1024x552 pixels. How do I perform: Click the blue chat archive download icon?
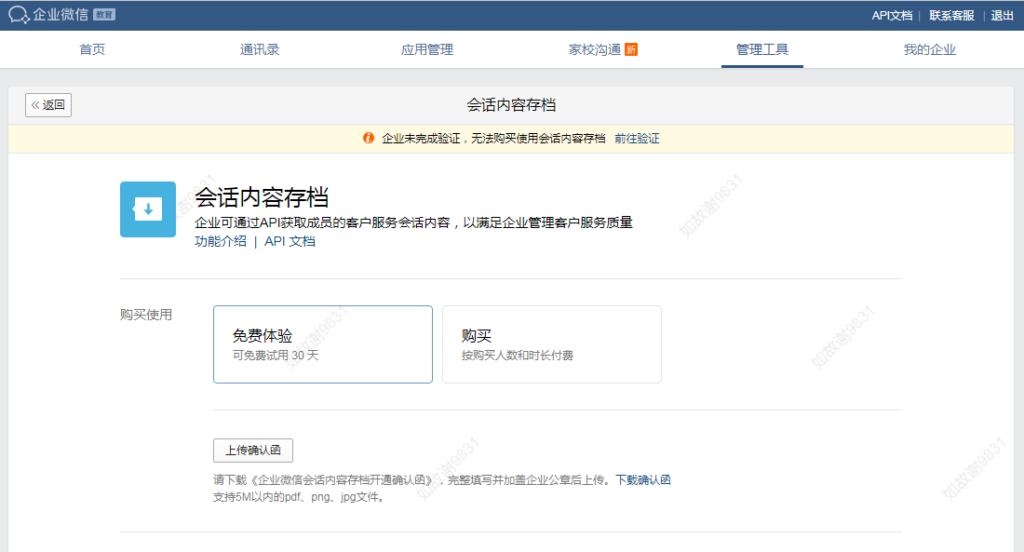(148, 209)
